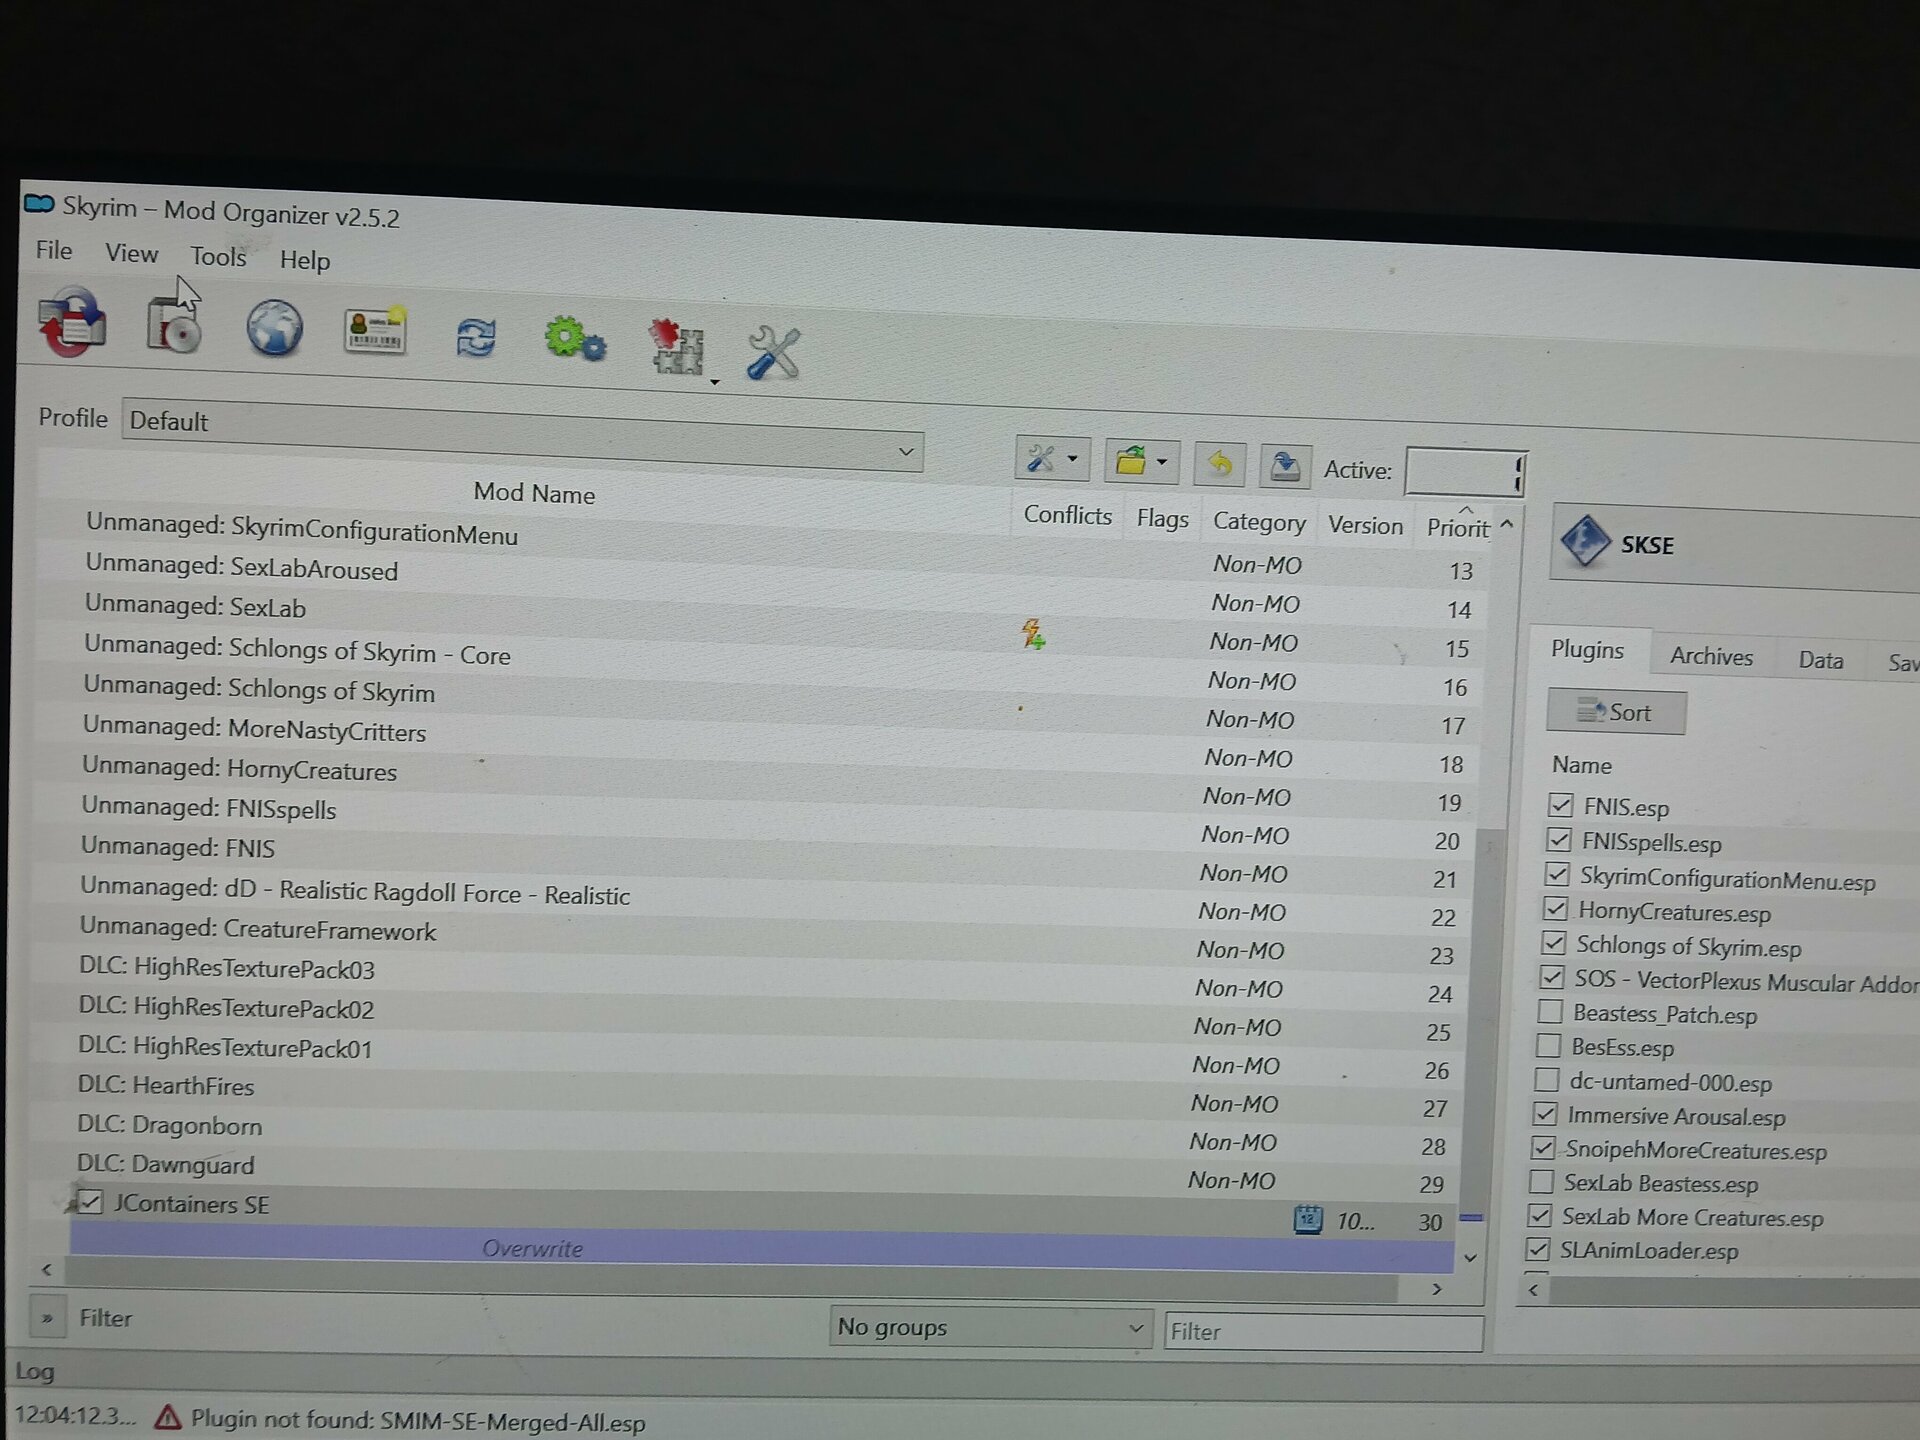Image resolution: width=1920 pixels, height=1440 pixels.
Task: Click the puzzle pieces tools icon
Action: click(678, 348)
